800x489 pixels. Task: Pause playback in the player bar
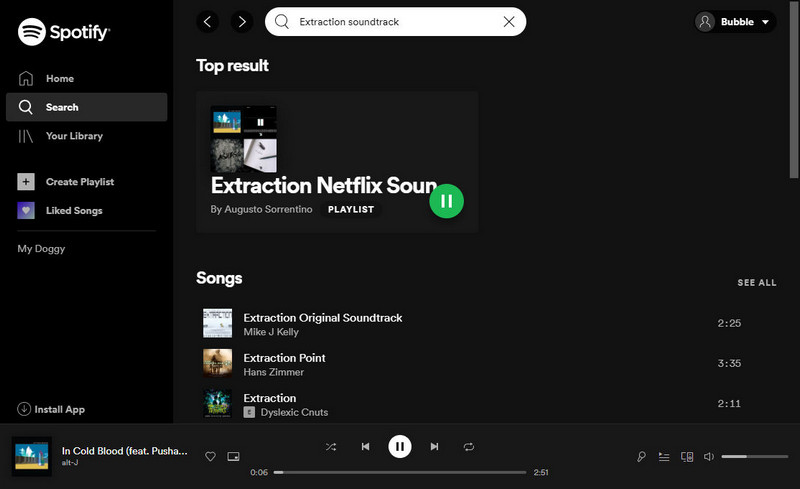click(x=399, y=447)
